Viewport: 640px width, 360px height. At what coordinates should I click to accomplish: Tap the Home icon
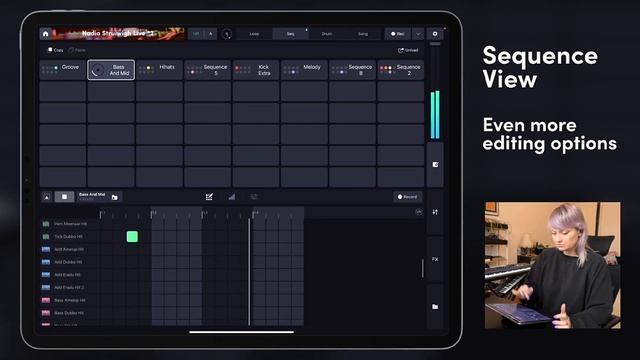(46, 34)
